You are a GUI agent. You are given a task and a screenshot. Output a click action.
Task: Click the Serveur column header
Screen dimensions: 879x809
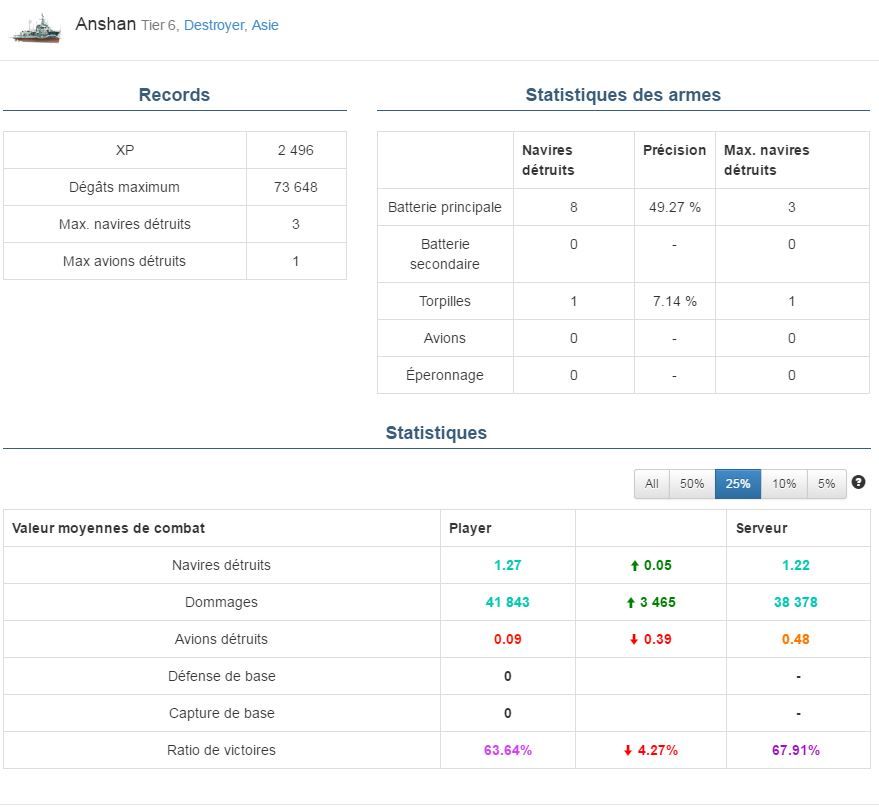(x=761, y=528)
